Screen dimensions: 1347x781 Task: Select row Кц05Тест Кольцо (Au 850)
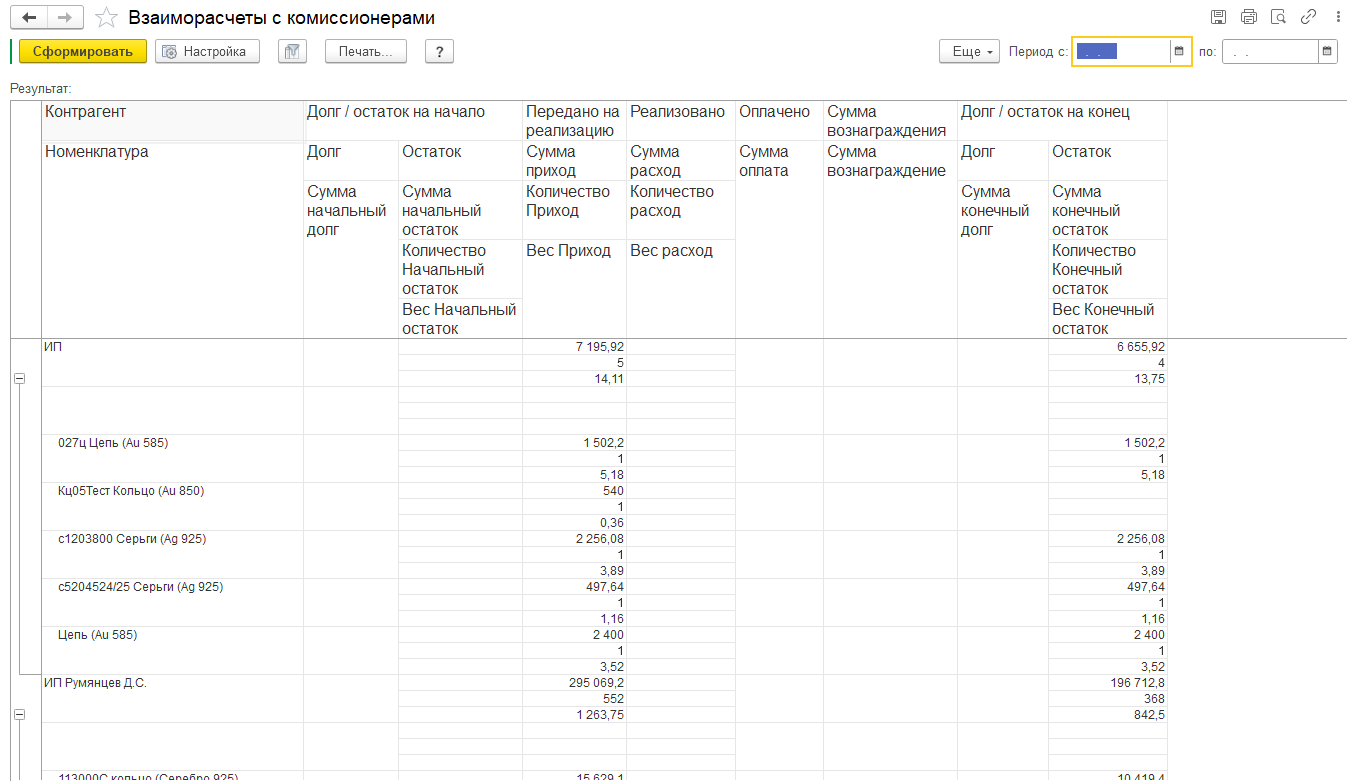pyautogui.click(x=172, y=506)
